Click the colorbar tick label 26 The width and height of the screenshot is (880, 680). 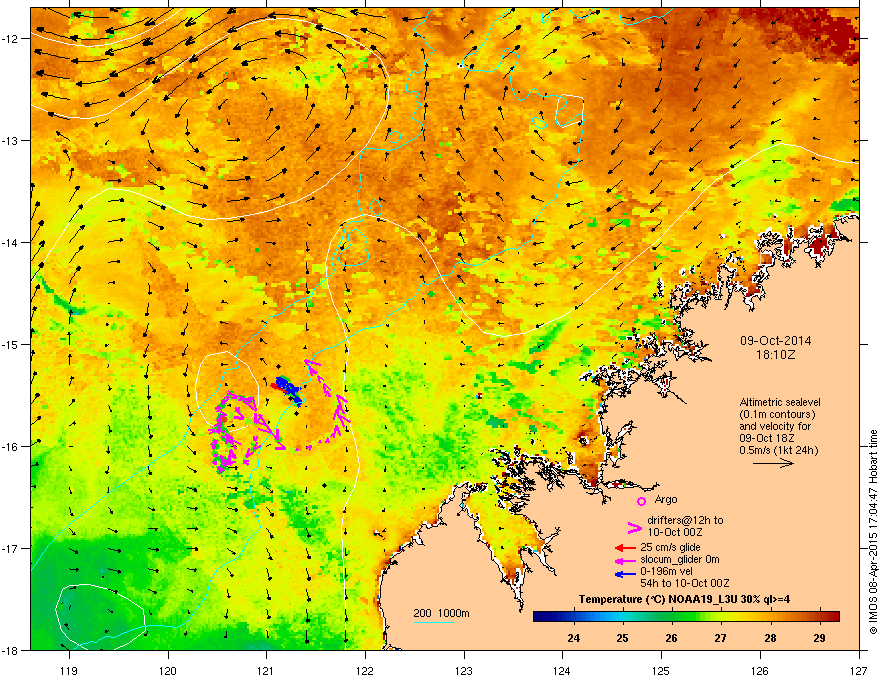pos(671,638)
